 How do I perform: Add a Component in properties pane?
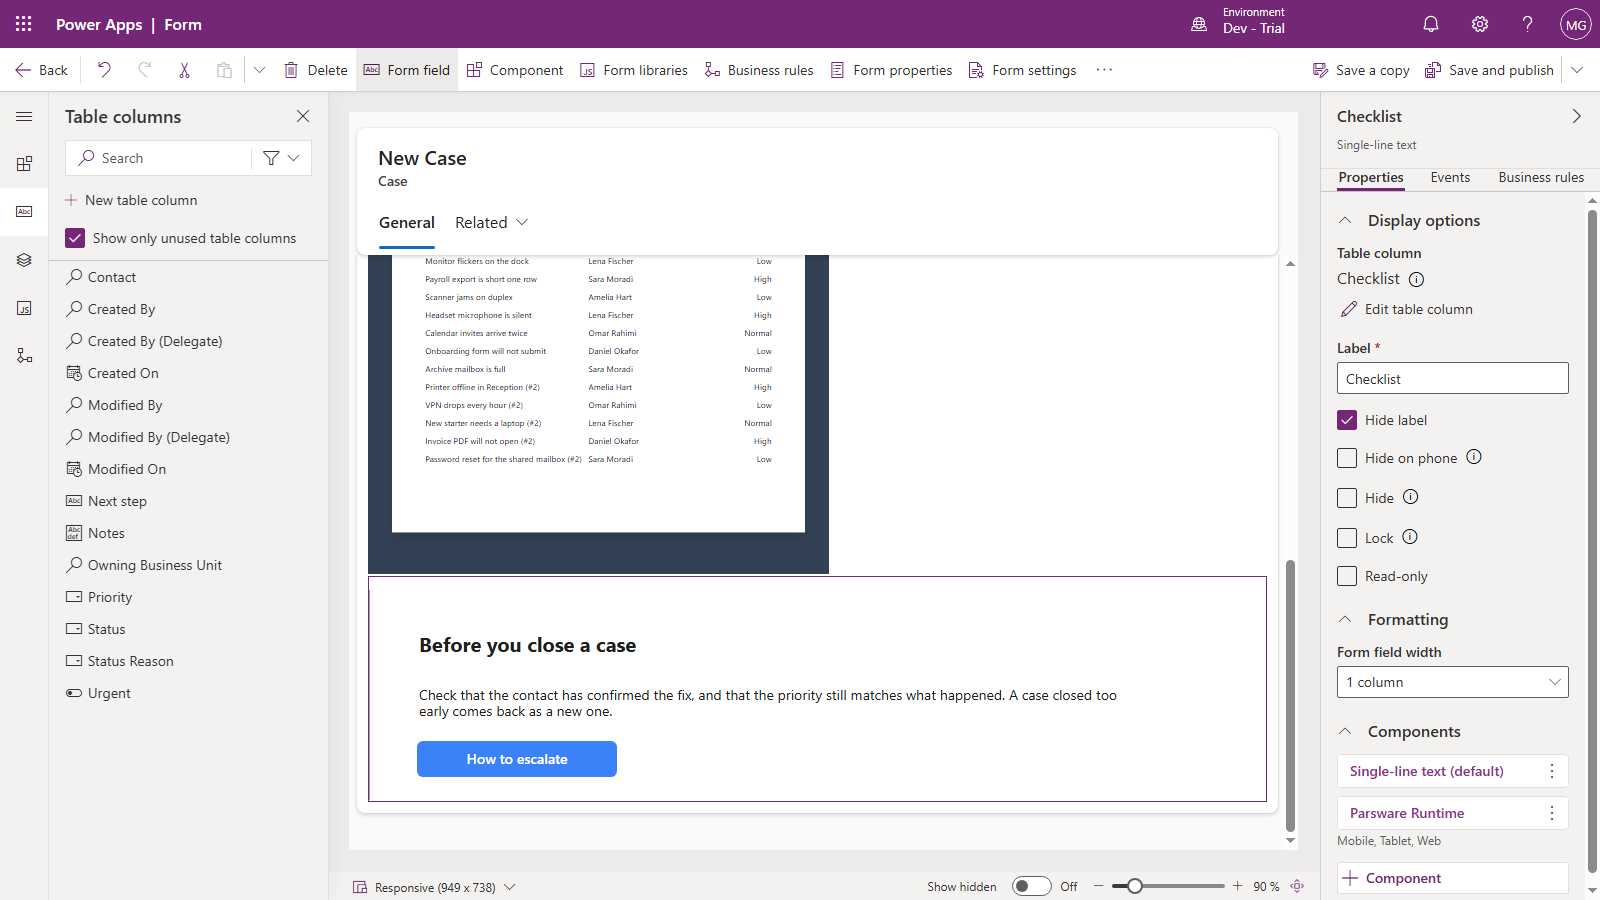click(x=1452, y=878)
